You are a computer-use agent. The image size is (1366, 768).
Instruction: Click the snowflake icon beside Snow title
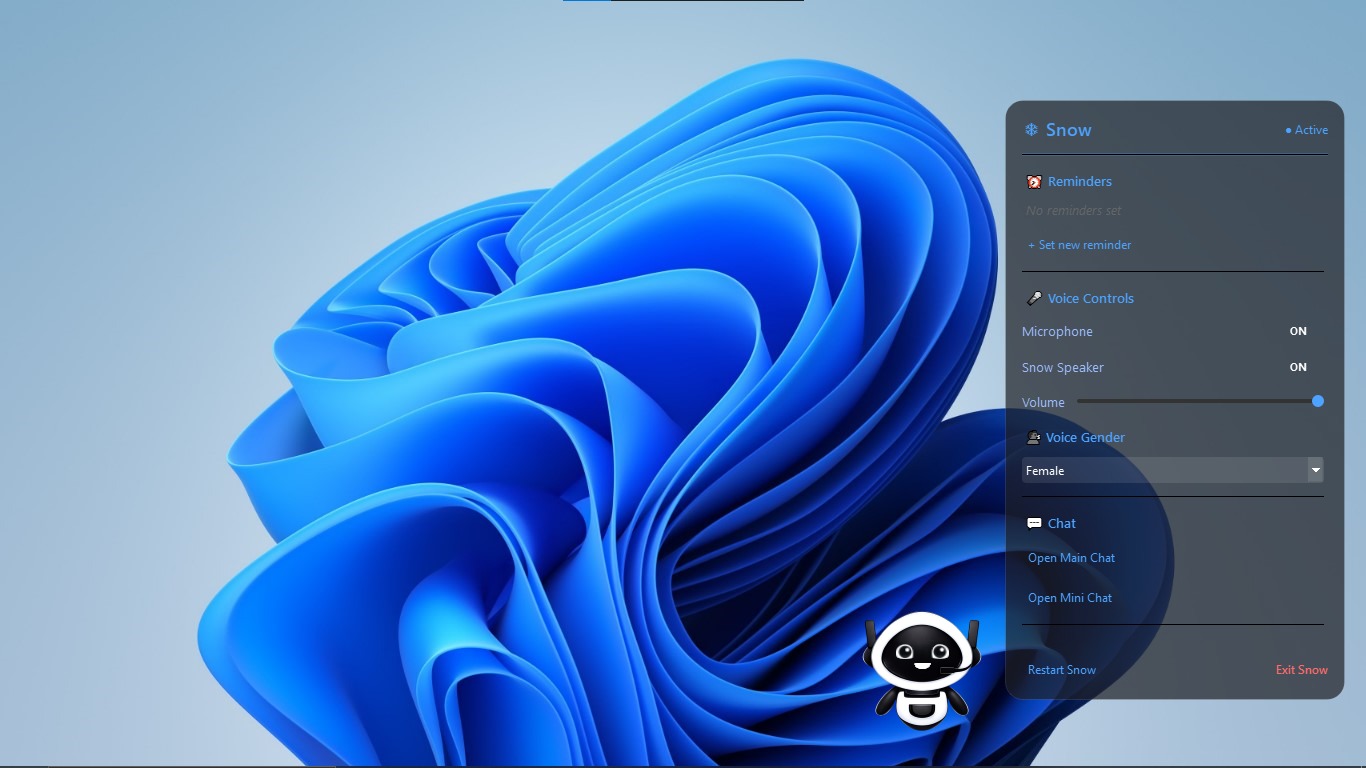(1031, 130)
